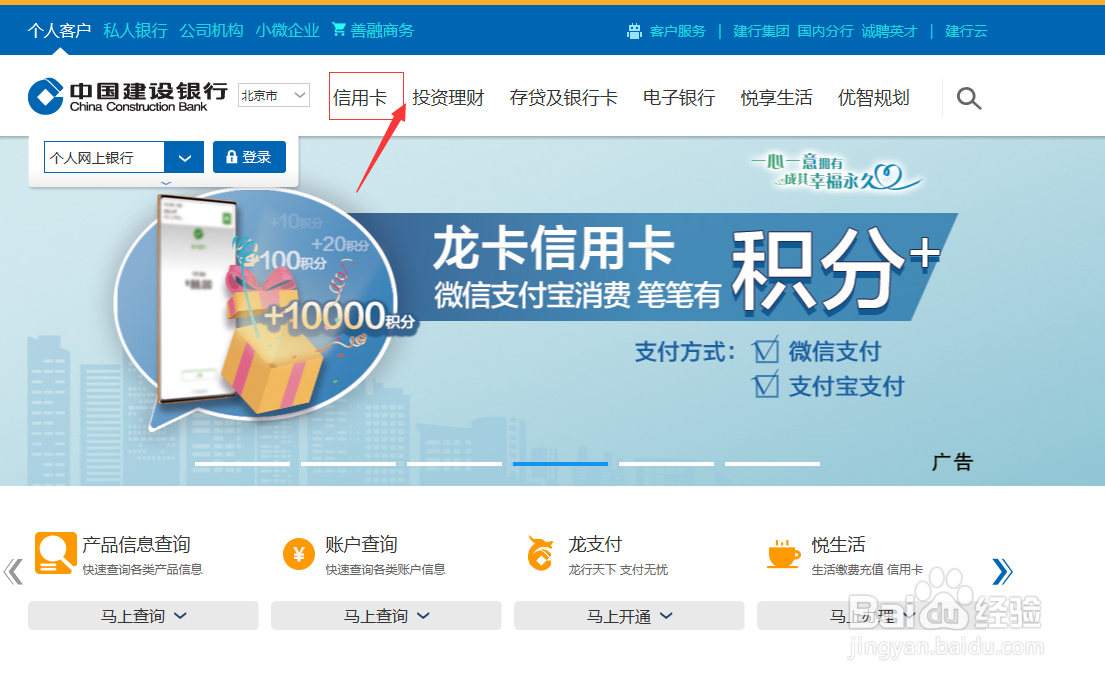Switch to 小微企业 tab
Viewport: 1105px width, 685px height.
288,30
